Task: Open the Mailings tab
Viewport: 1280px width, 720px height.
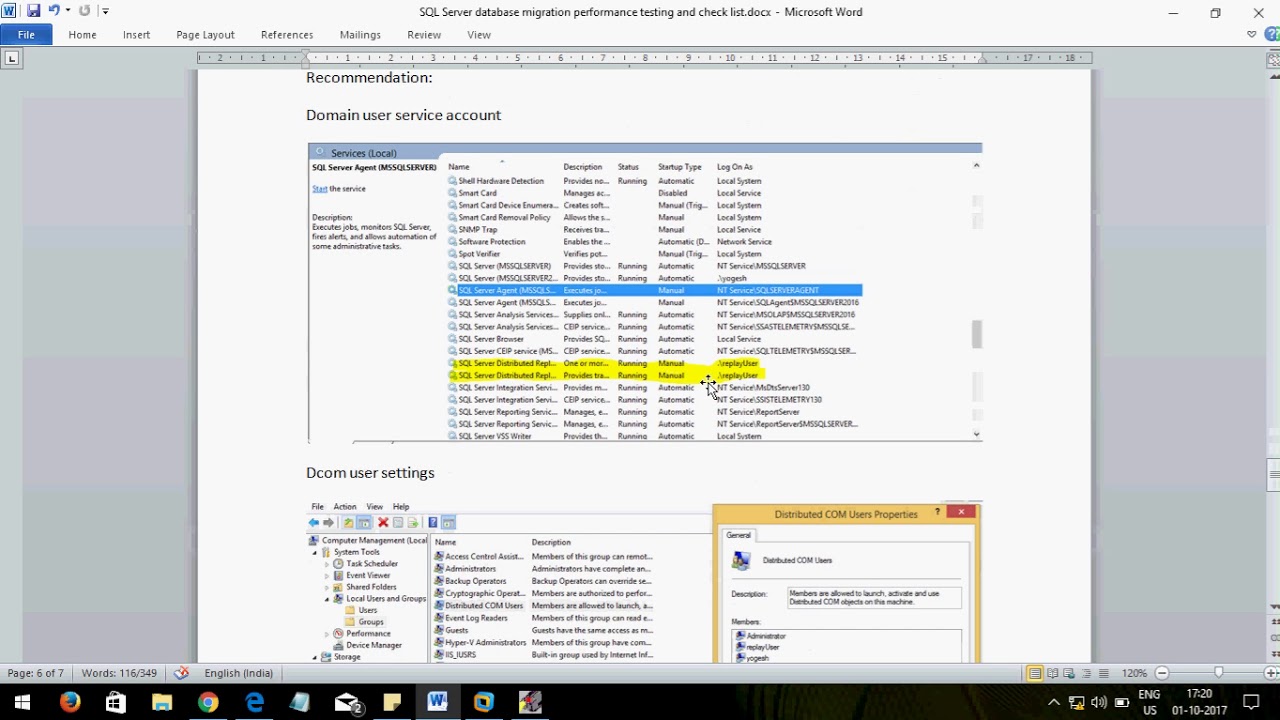Action: 360,34
